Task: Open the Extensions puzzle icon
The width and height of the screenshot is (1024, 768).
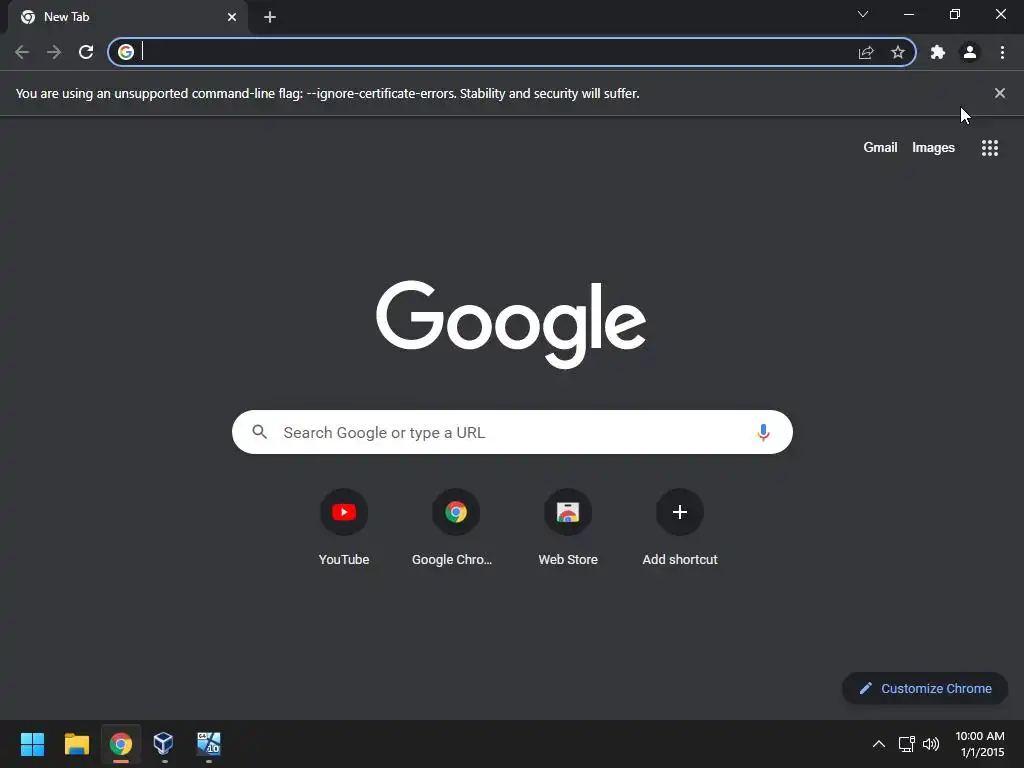Action: coord(938,52)
